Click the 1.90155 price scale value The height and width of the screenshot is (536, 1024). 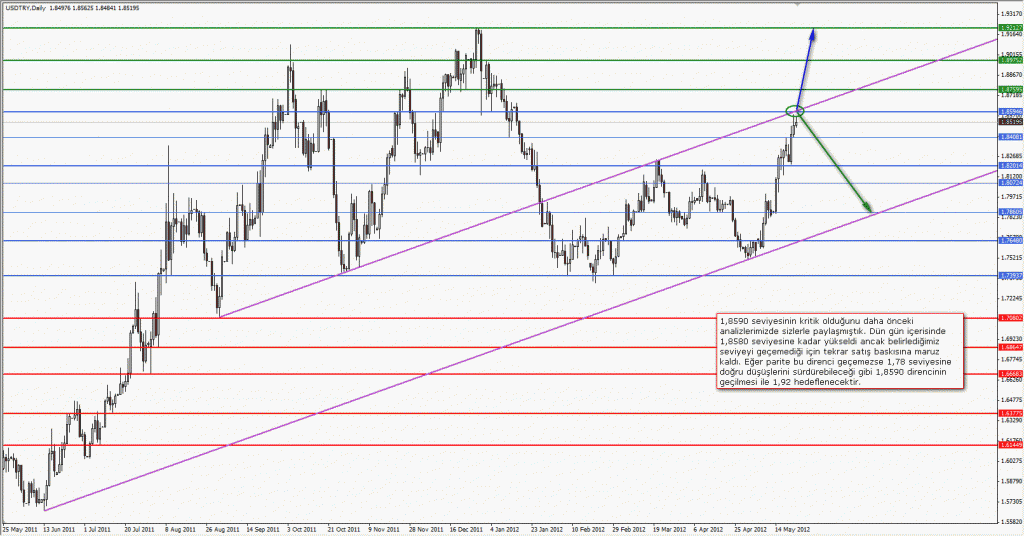(x=1010, y=54)
